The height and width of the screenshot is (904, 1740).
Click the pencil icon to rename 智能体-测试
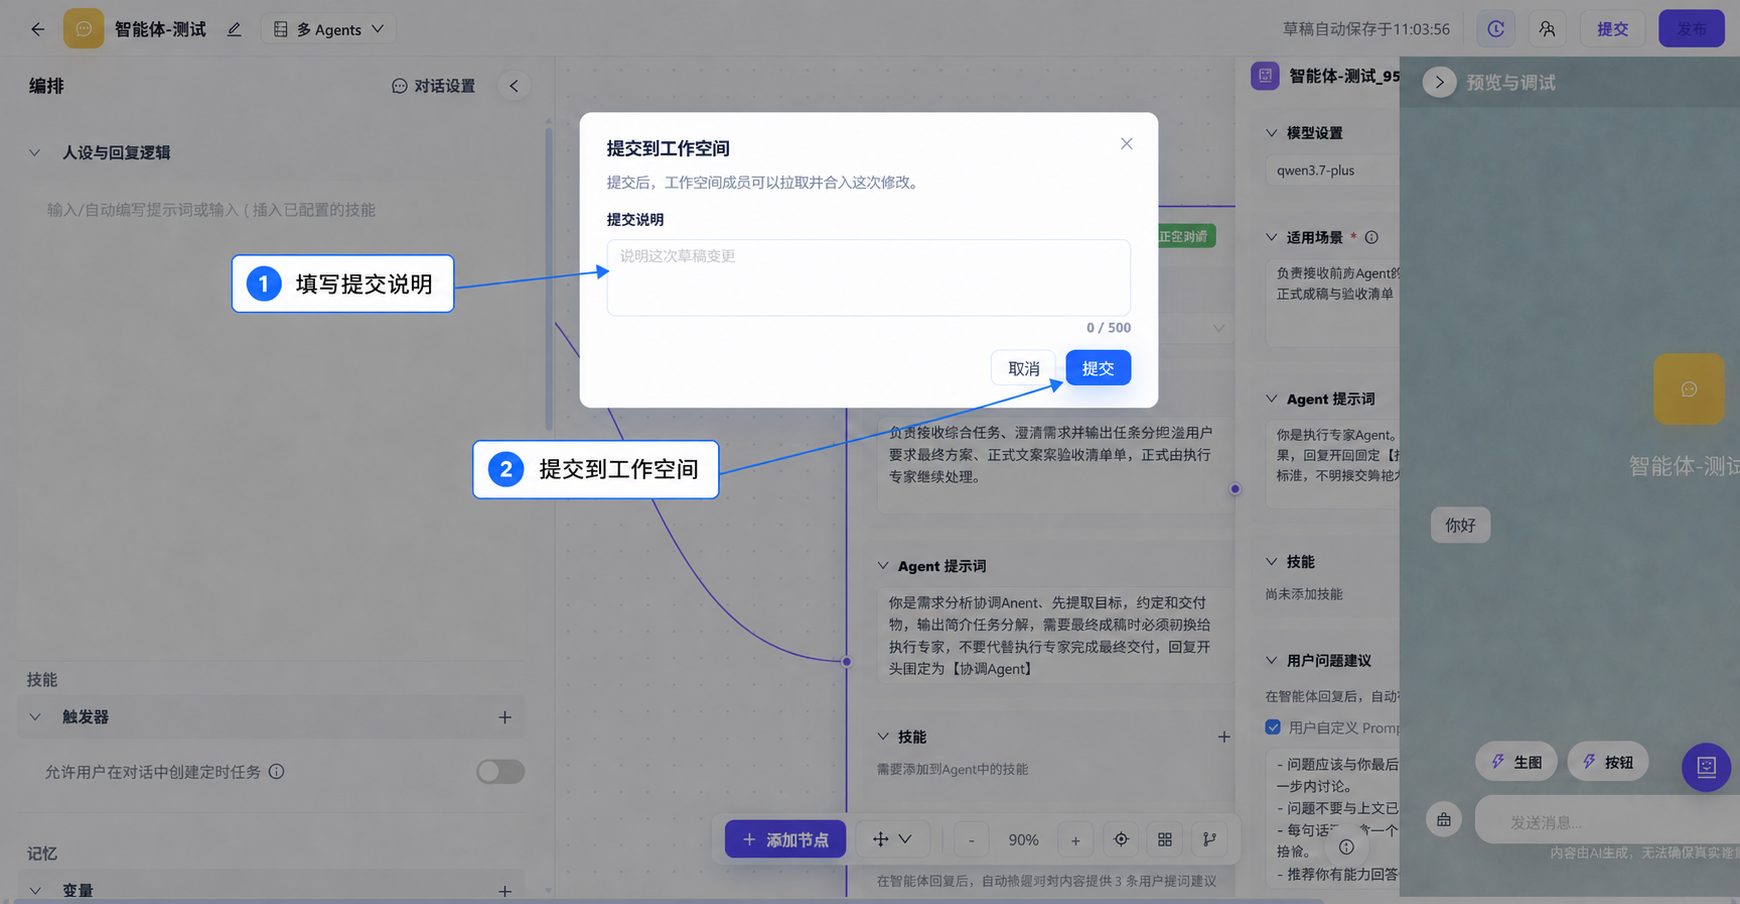(234, 29)
